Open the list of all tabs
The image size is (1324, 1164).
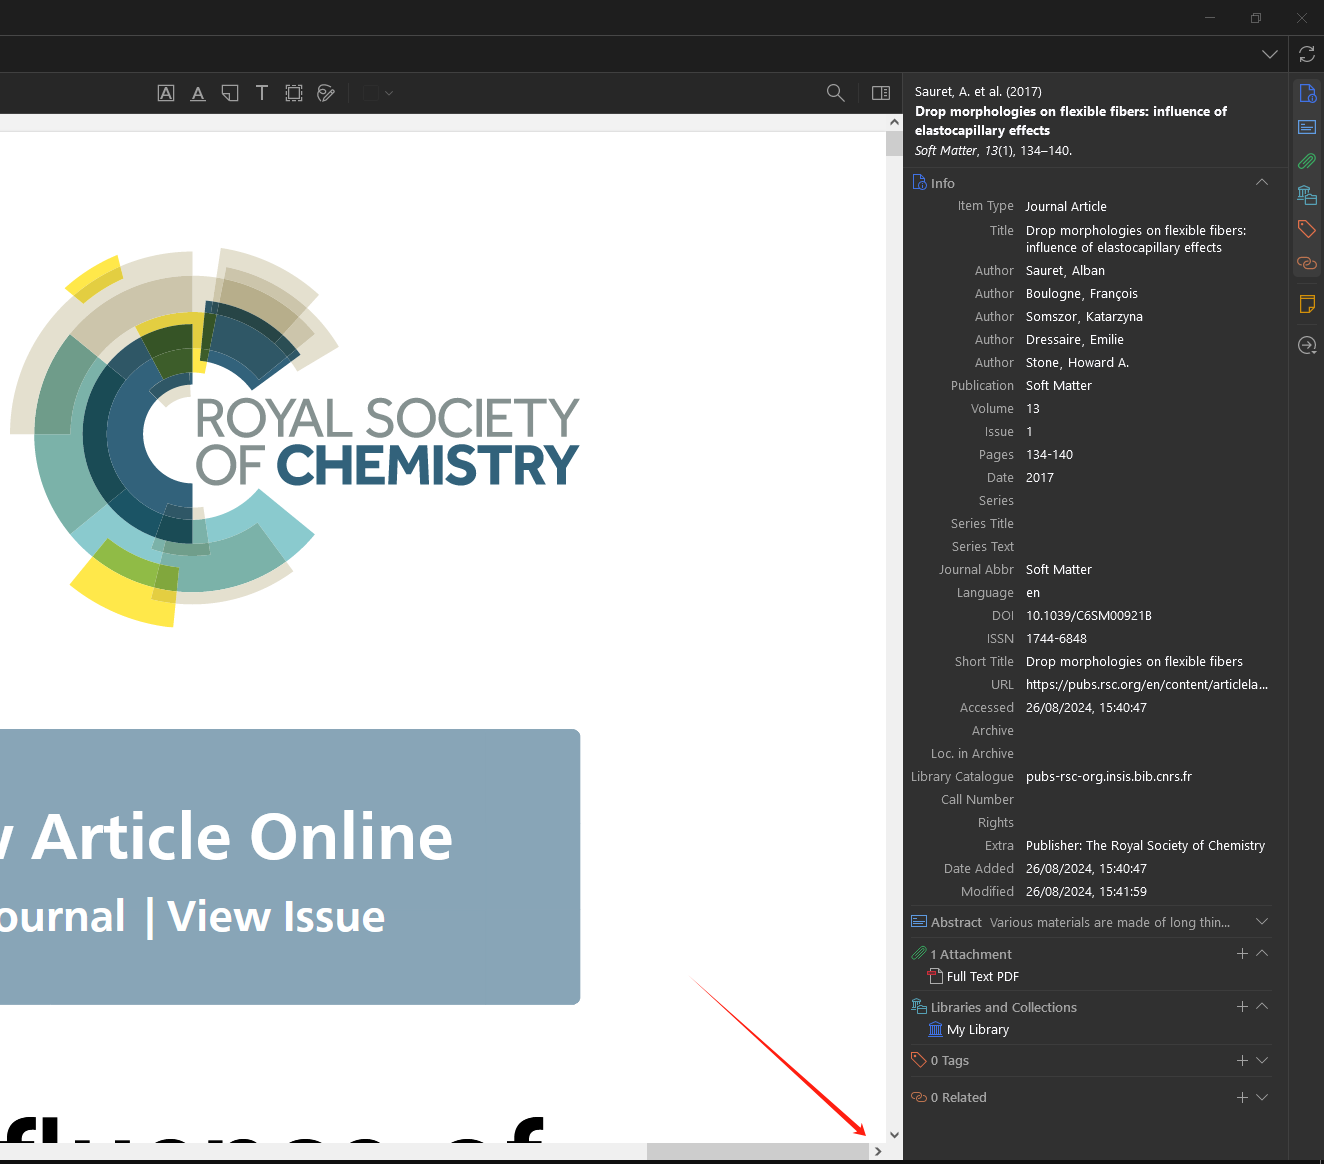coord(1270,54)
